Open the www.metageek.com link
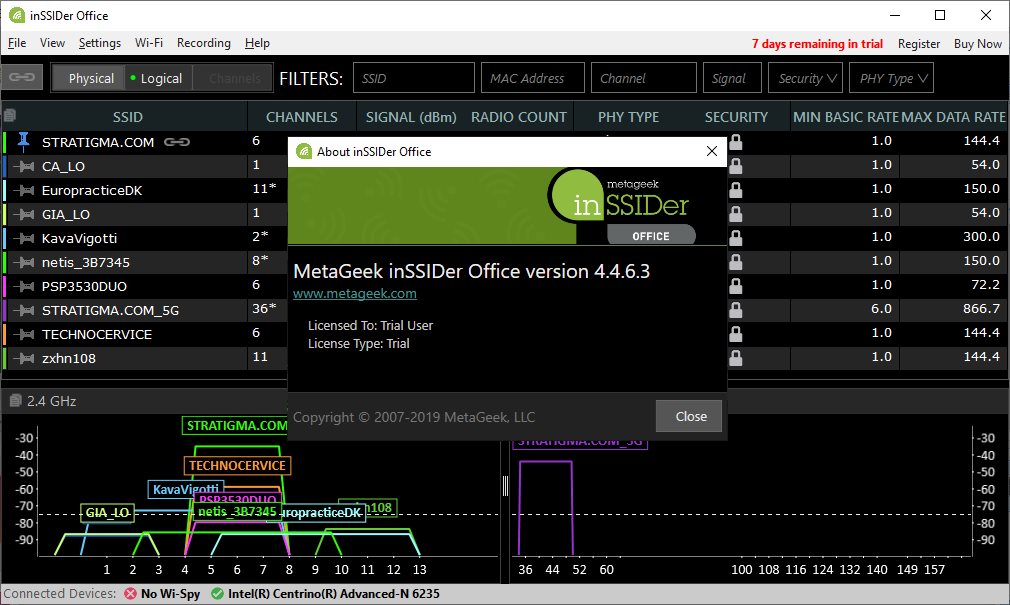 (x=354, y=294)
